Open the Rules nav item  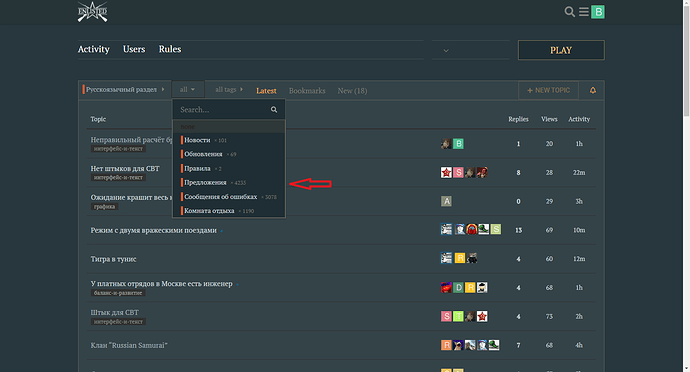tap(170, 49)
